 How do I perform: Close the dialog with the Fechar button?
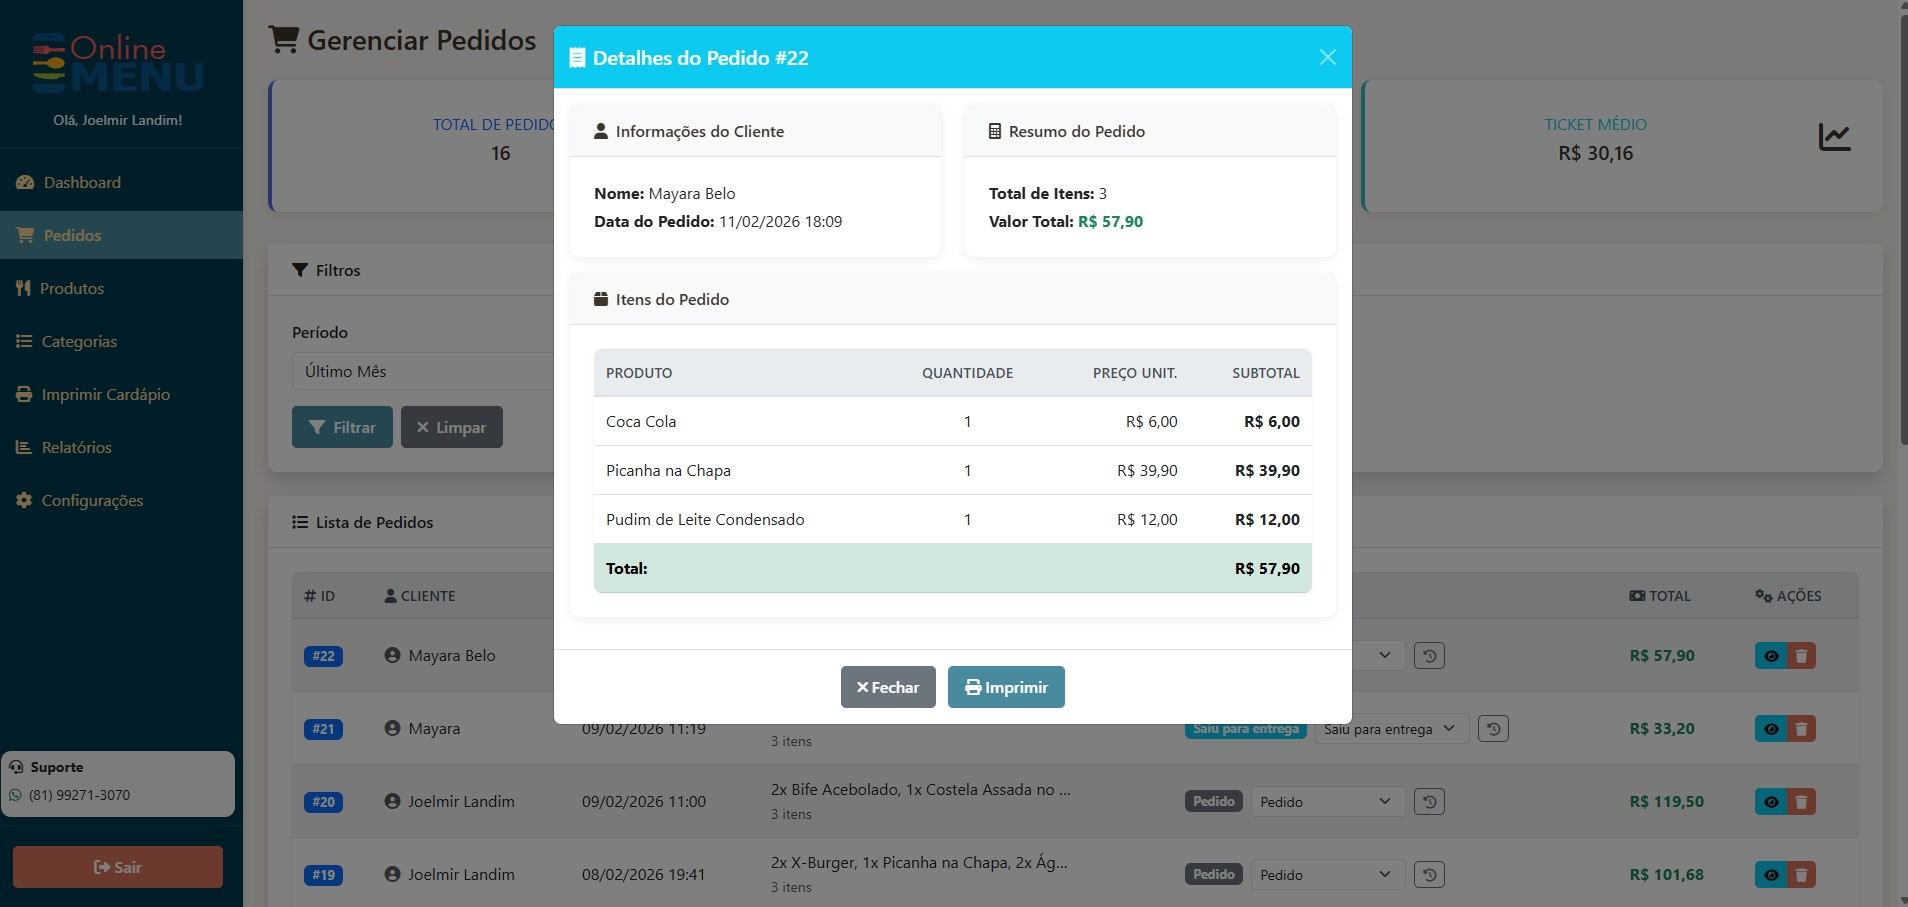887,687
